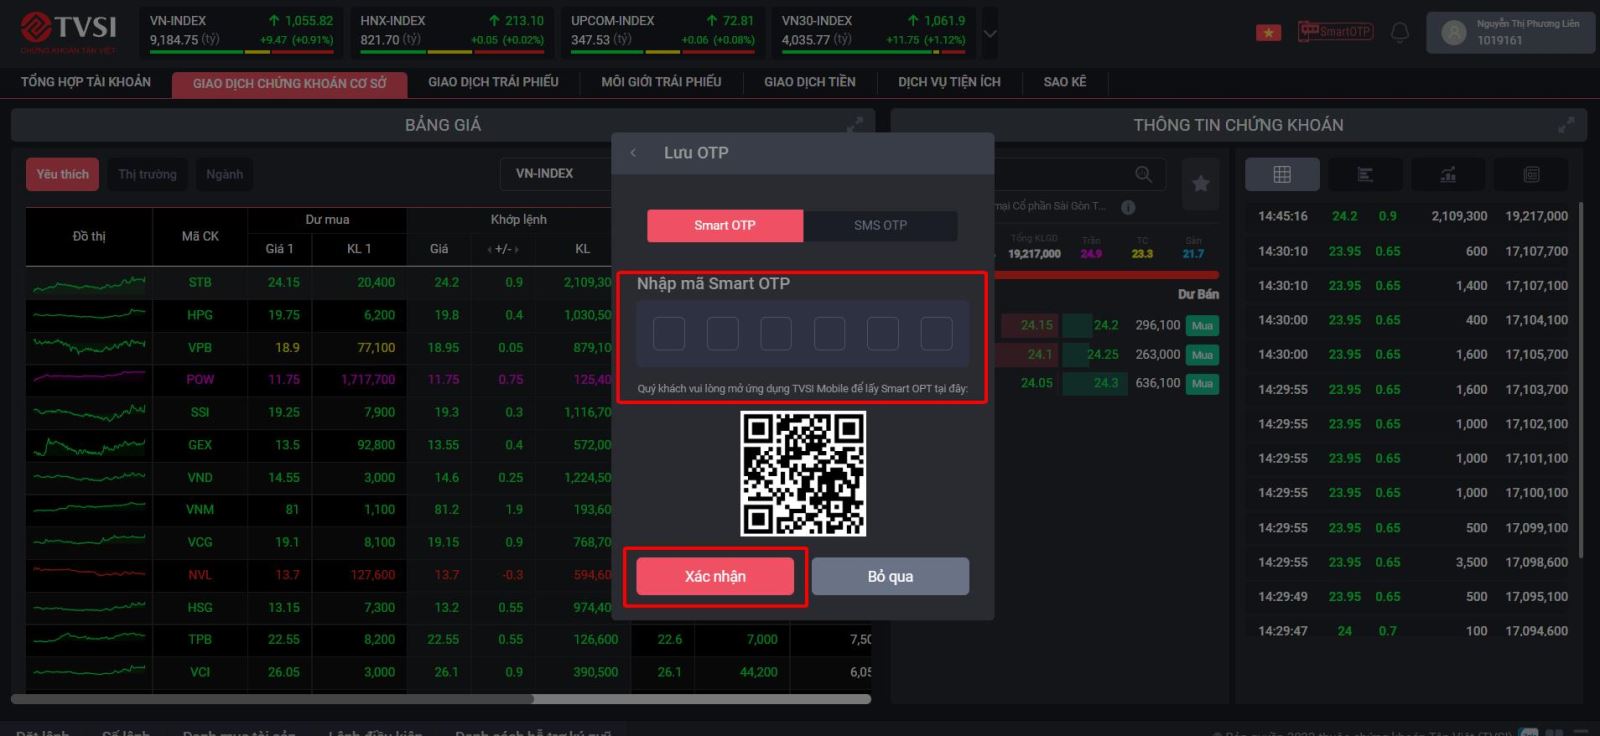Add stock to favorites with star icon
The height and width of the screenshot is (736, 1600).
tap(1200, 183)
